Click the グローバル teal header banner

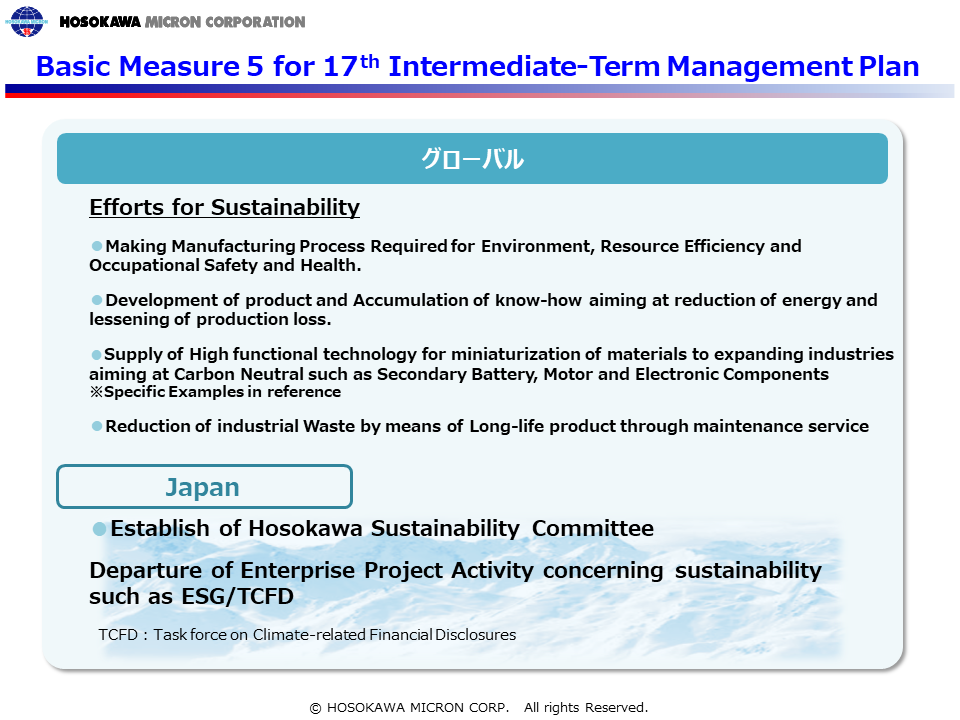click(472, 159)
